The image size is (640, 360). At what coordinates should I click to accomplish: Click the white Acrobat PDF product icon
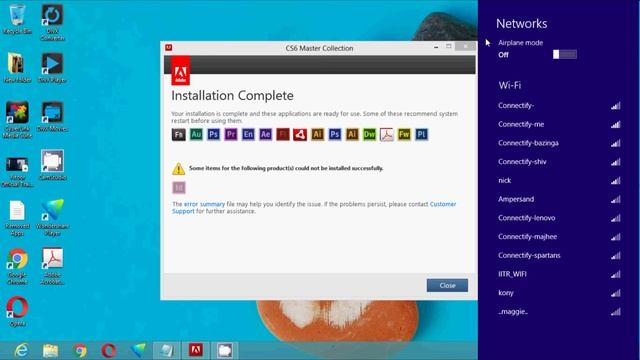(x=387, y=134)
